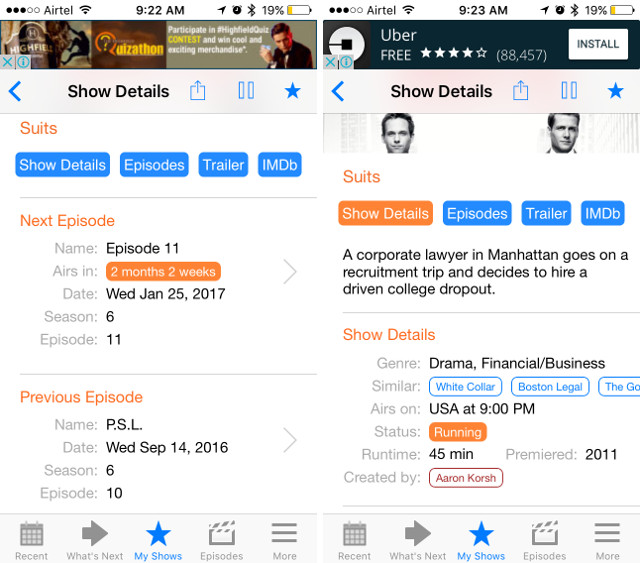
Task: Tap the alarm icon in the right status bar
Action: pos(560,10)
